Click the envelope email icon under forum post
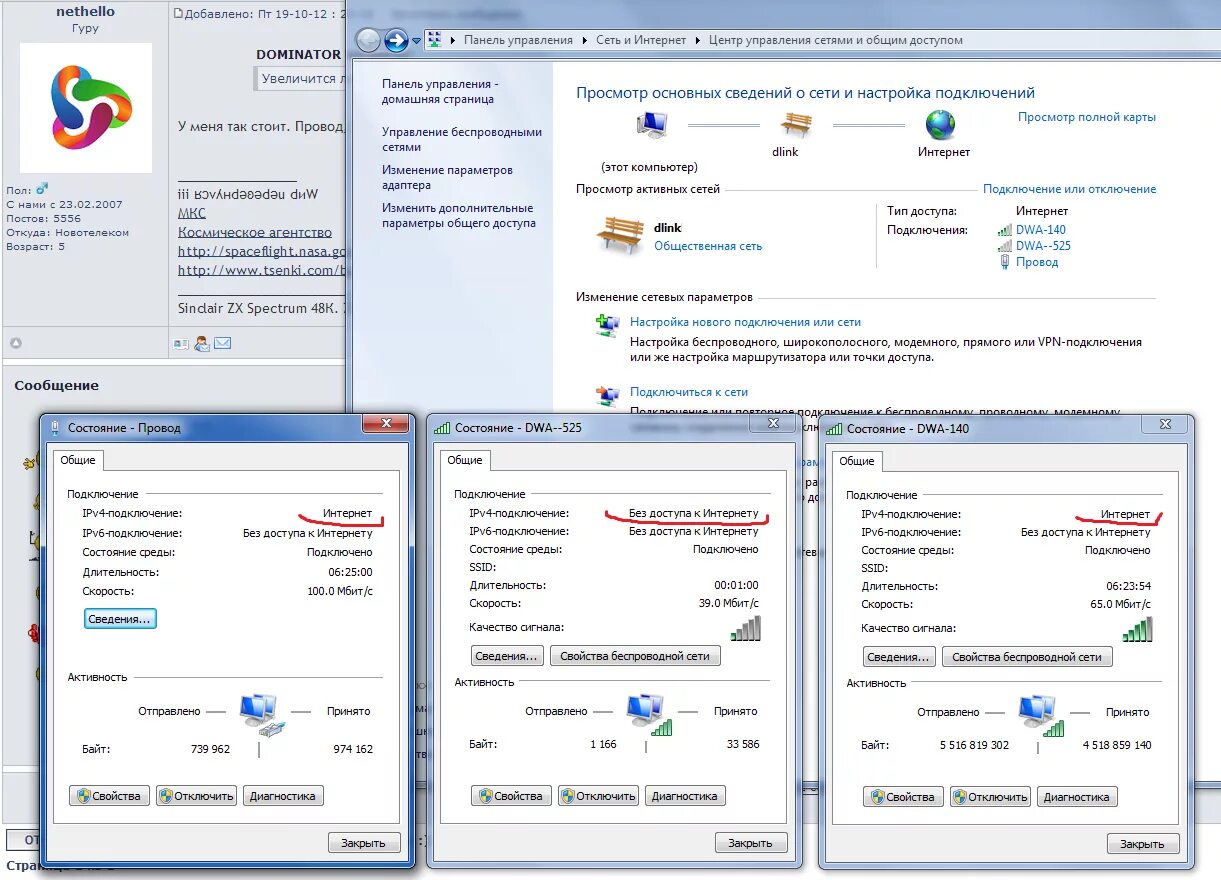This screenshot has height=880, width=1221. point(222,343)
